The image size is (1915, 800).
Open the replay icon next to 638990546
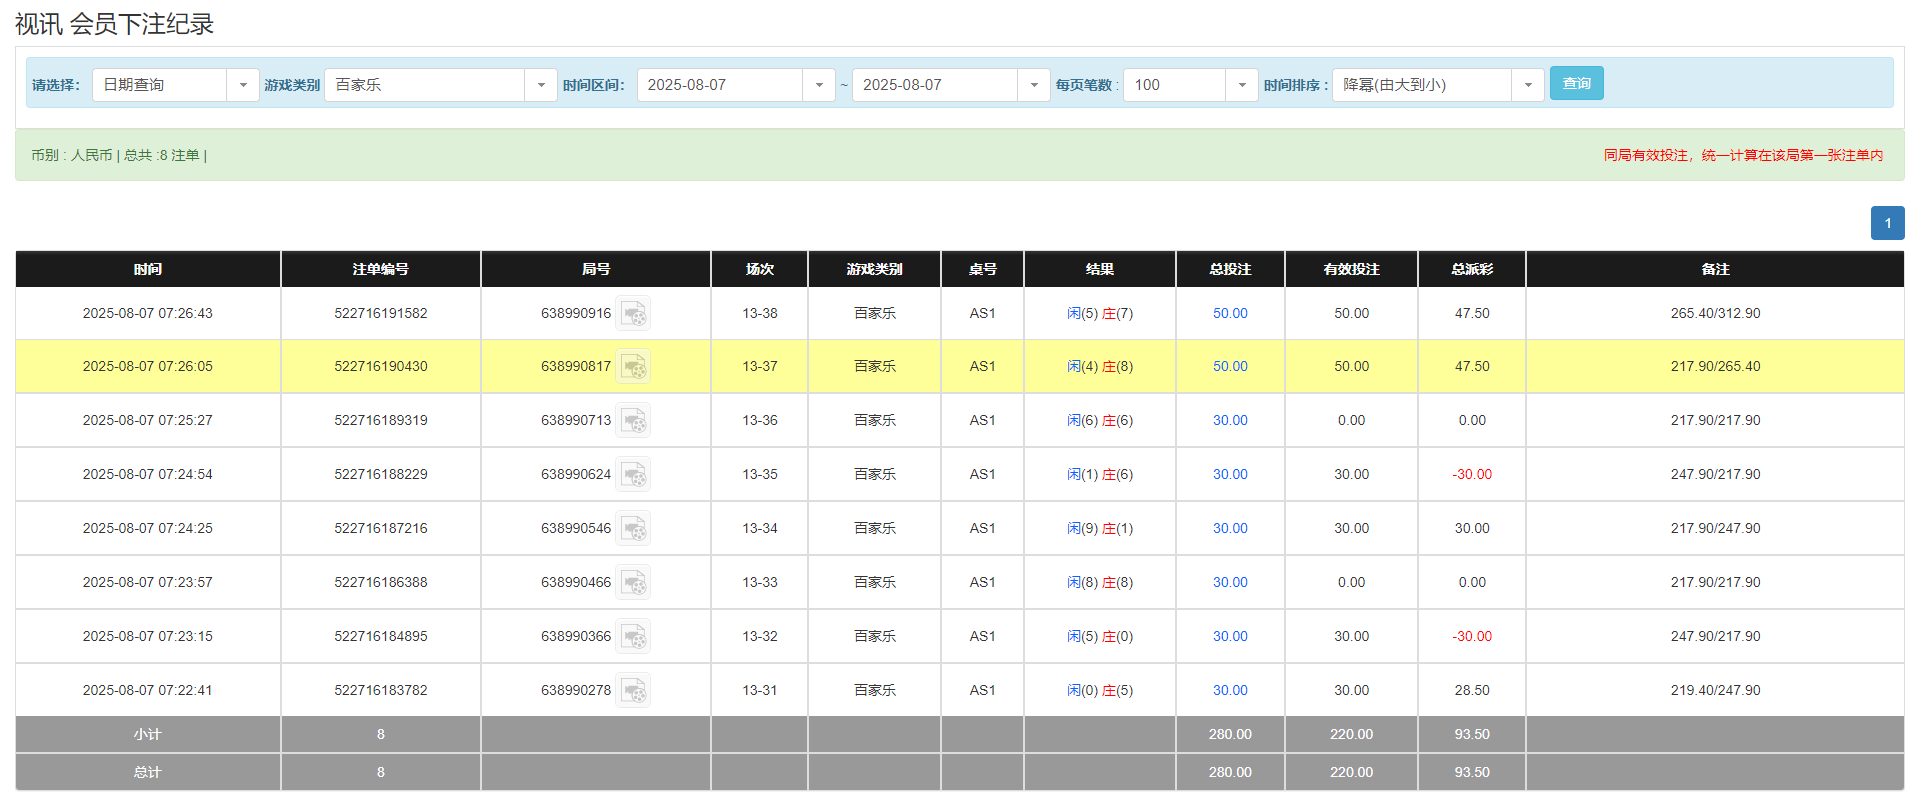pos(633,529)
